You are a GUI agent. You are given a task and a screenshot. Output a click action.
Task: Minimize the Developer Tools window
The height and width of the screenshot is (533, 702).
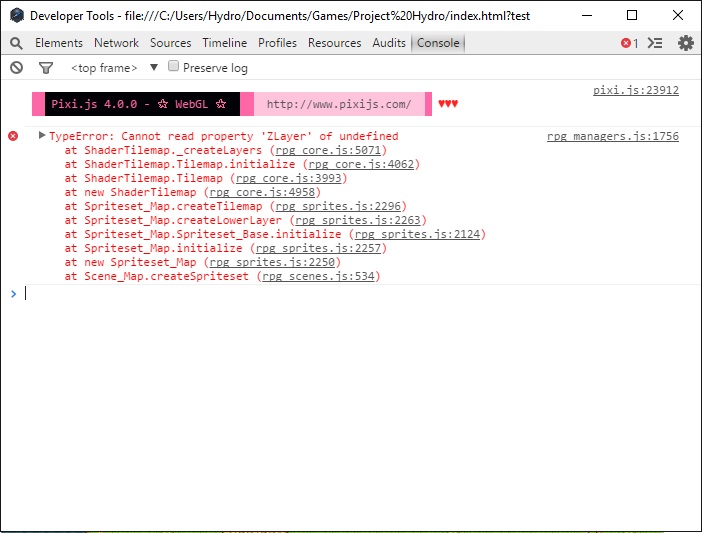[x=587, y=15]
